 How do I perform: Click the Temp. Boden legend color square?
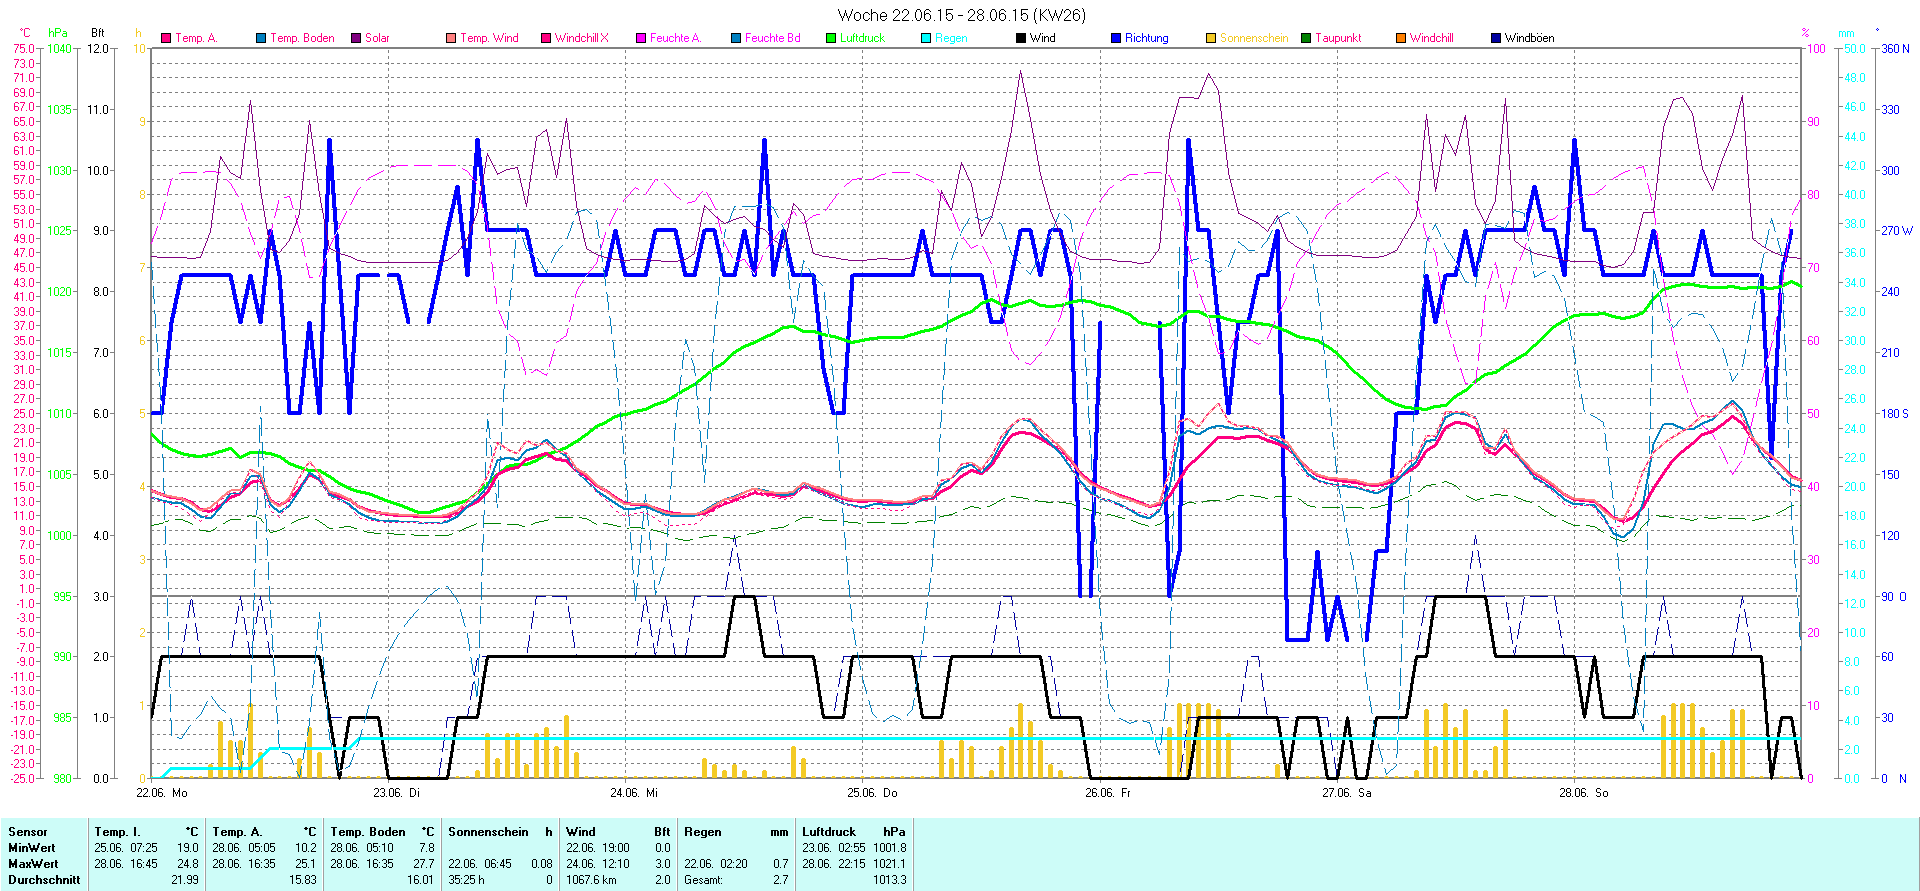point(261,38)
